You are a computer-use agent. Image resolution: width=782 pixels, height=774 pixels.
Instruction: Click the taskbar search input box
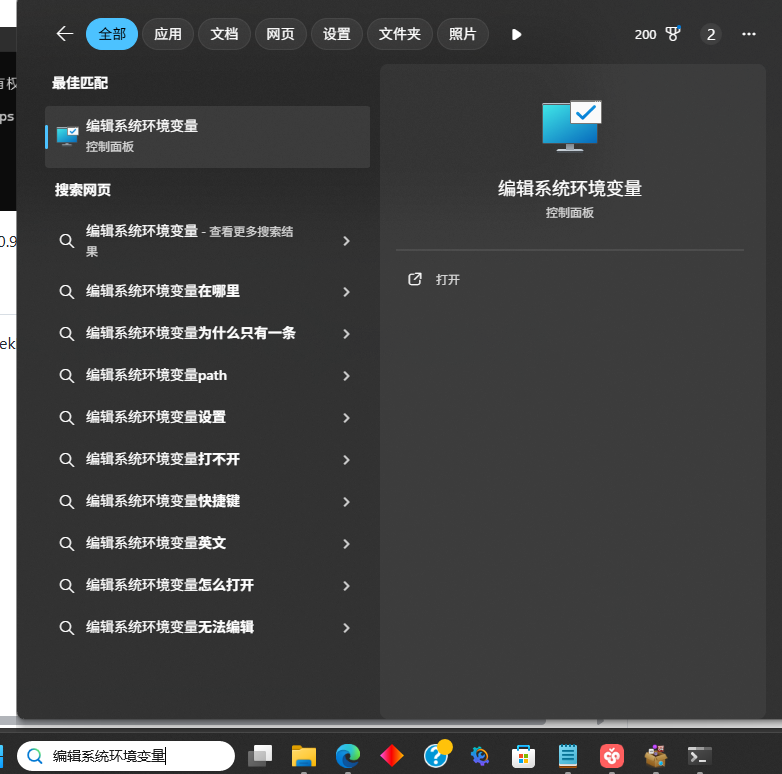point(130,756)
